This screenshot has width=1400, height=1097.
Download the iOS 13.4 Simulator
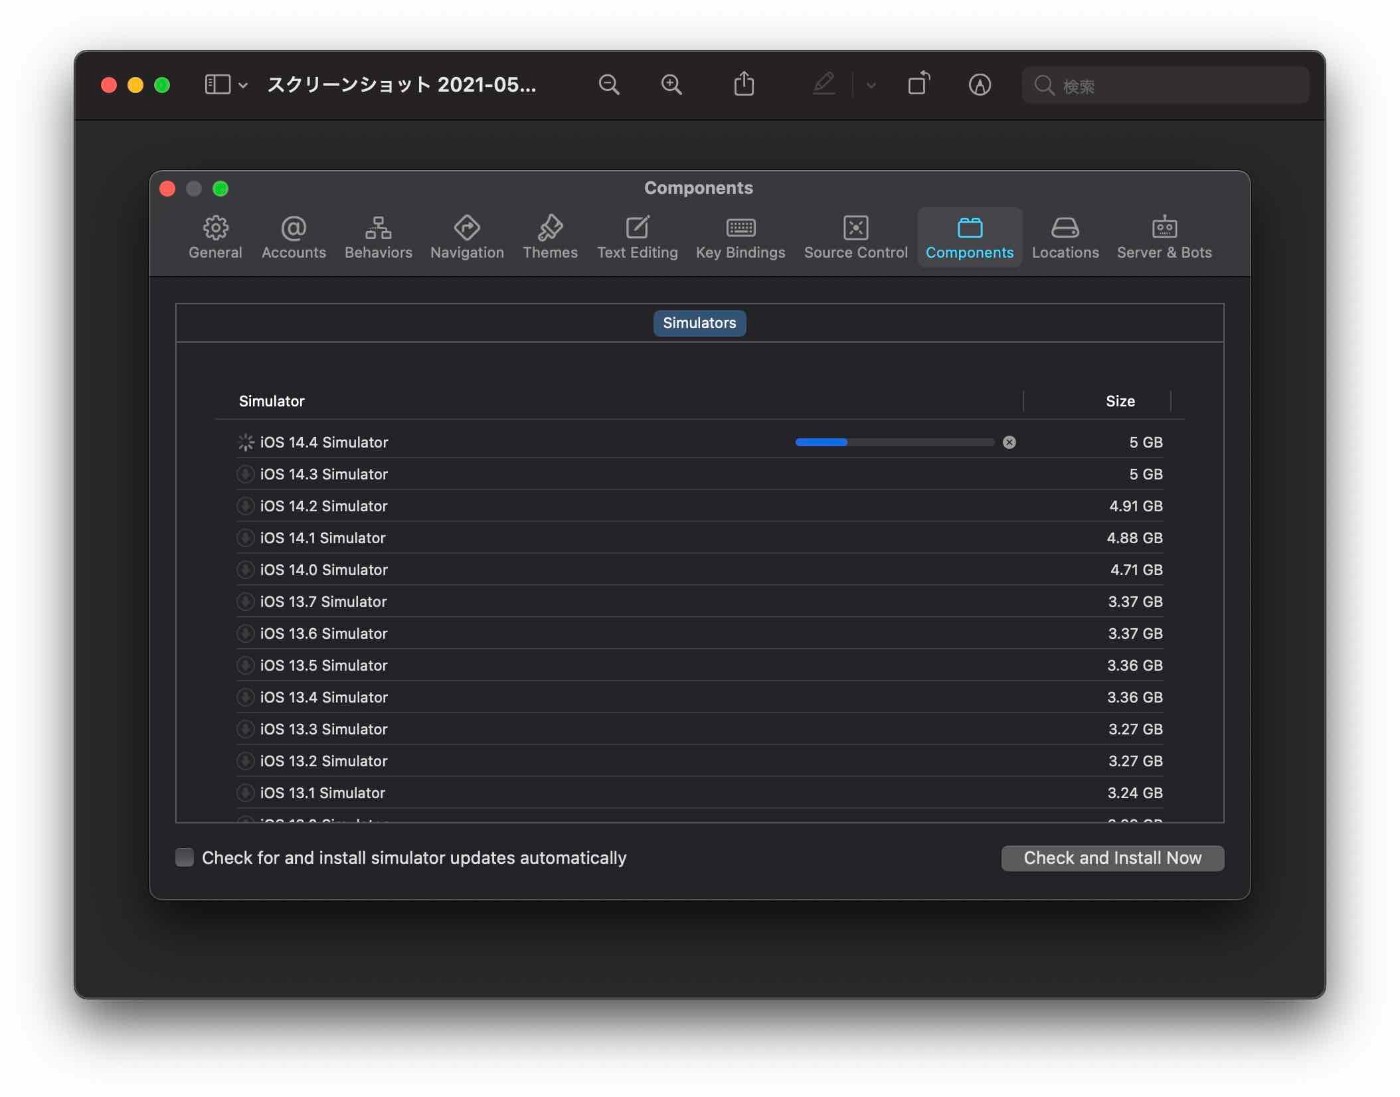(245, 698)
